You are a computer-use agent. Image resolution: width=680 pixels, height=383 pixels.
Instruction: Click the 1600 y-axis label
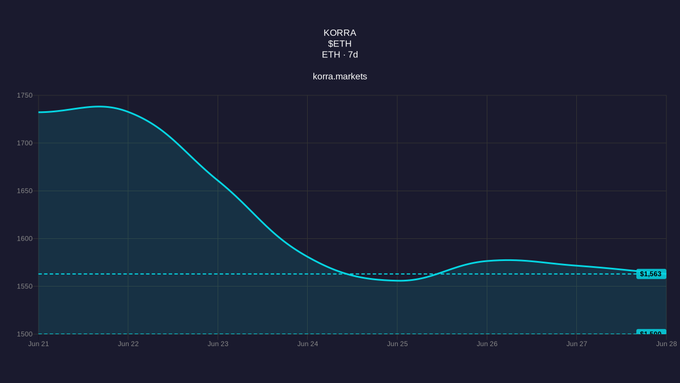(25, 239)
